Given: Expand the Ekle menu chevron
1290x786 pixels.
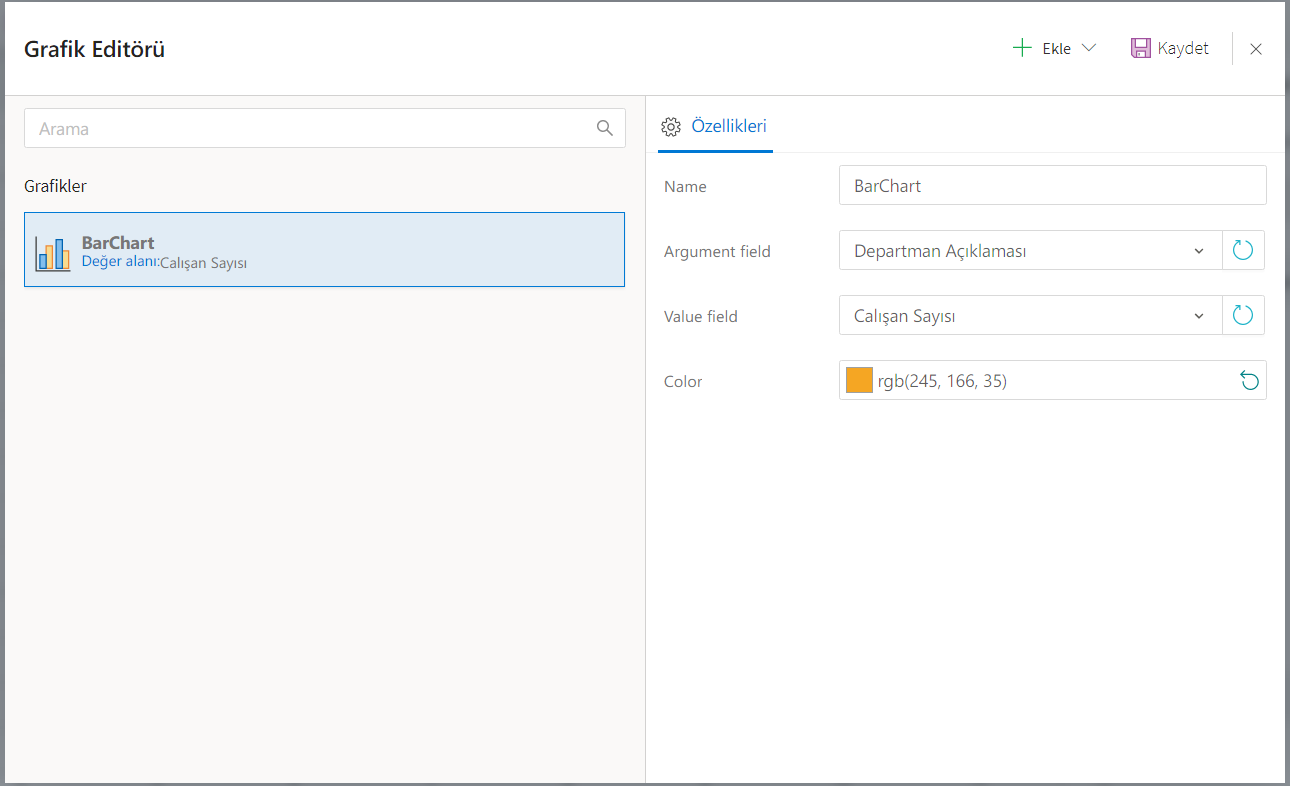Looking at the screenshot, I should click(1089, 48).
